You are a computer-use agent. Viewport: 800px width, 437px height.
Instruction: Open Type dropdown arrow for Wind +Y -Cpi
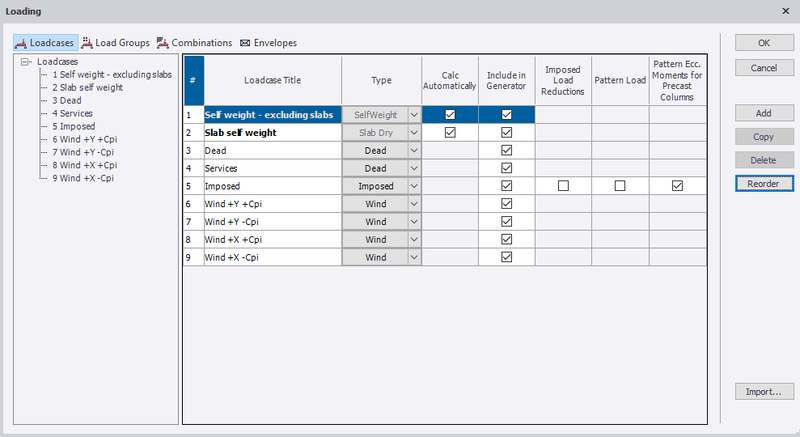pos(414,222)
